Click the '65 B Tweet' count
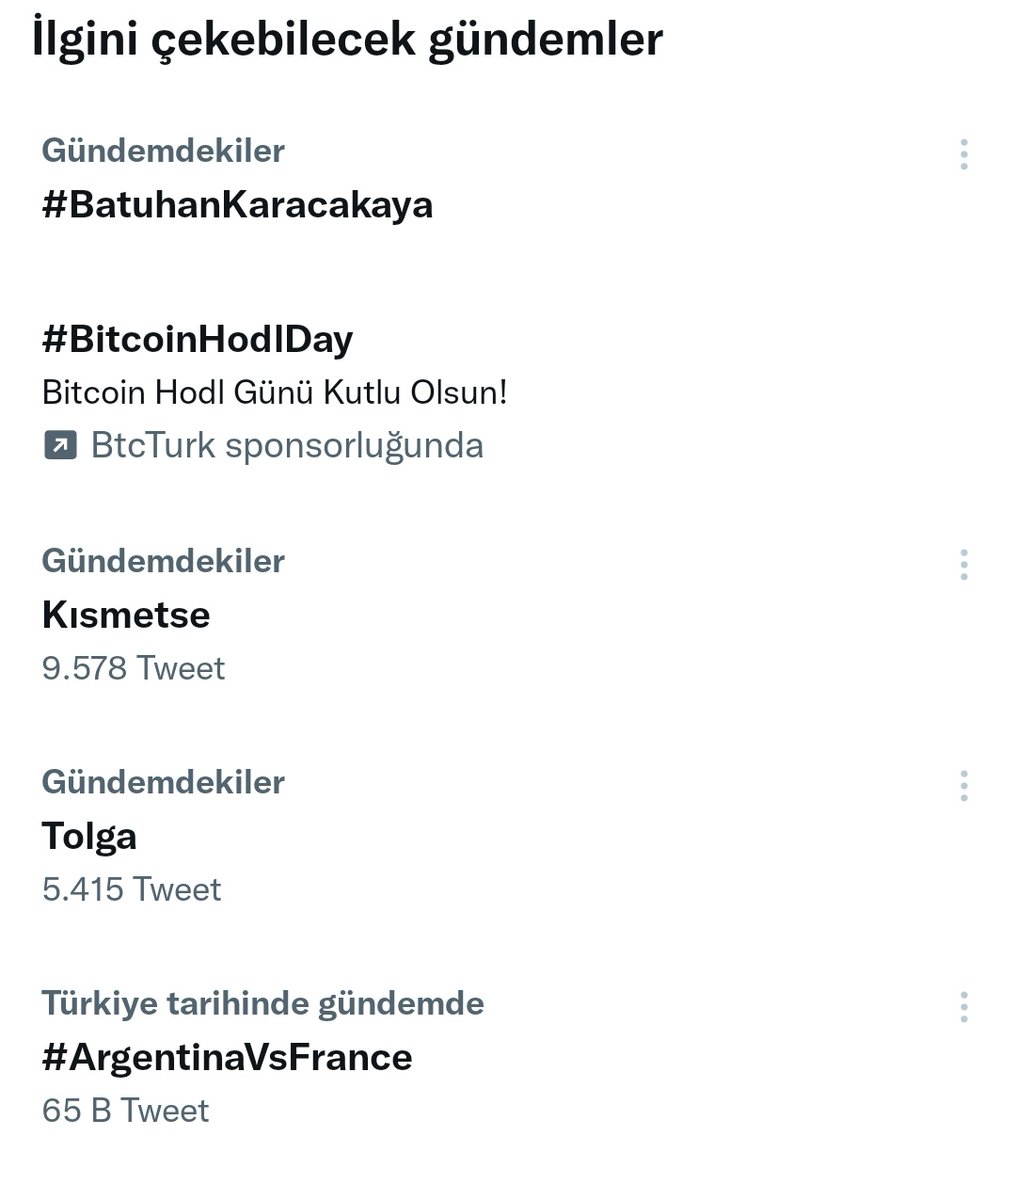1016x1200 pixels. tap(125, 1110)
